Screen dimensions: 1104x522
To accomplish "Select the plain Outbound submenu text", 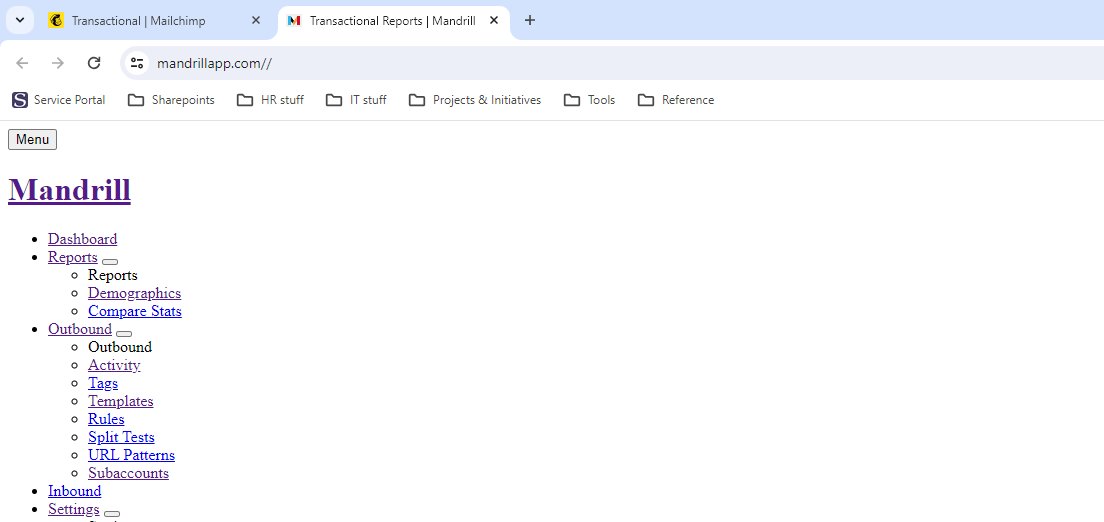I will pos(120,347).
